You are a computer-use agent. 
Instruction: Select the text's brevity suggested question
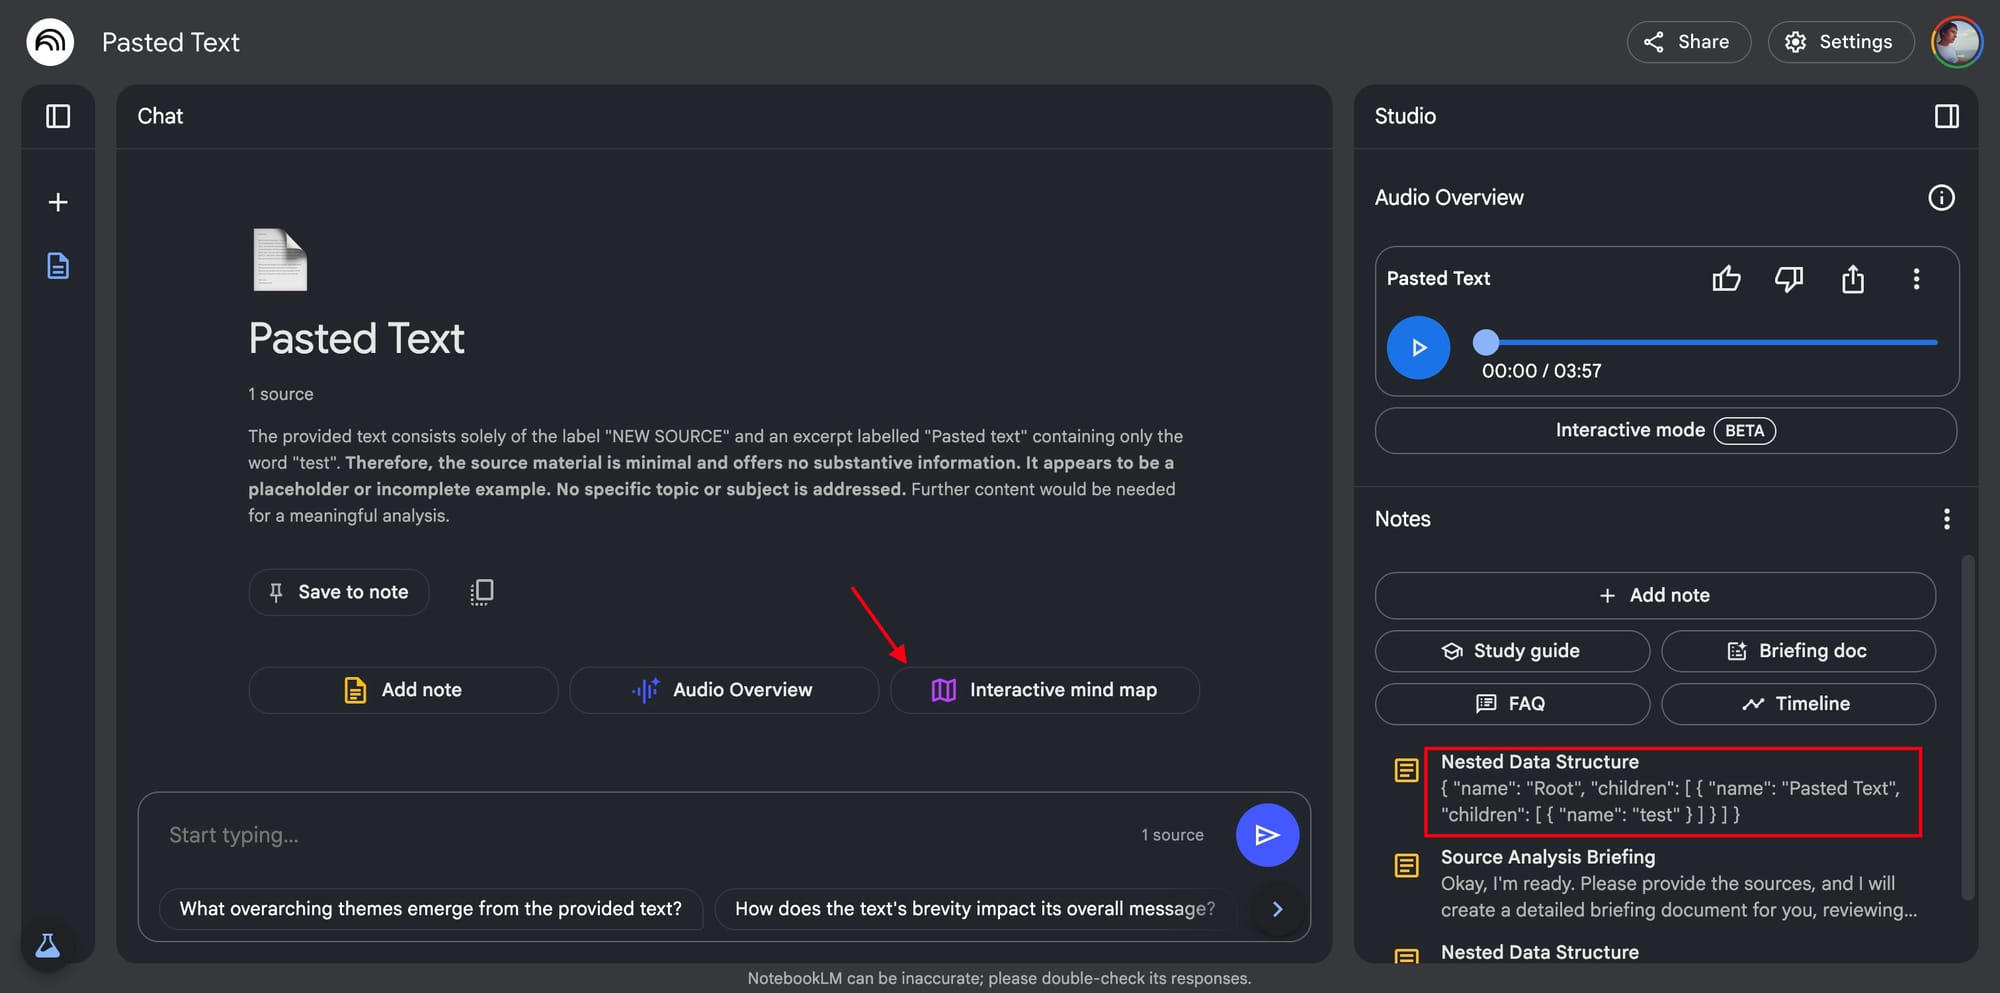point(975,909)
